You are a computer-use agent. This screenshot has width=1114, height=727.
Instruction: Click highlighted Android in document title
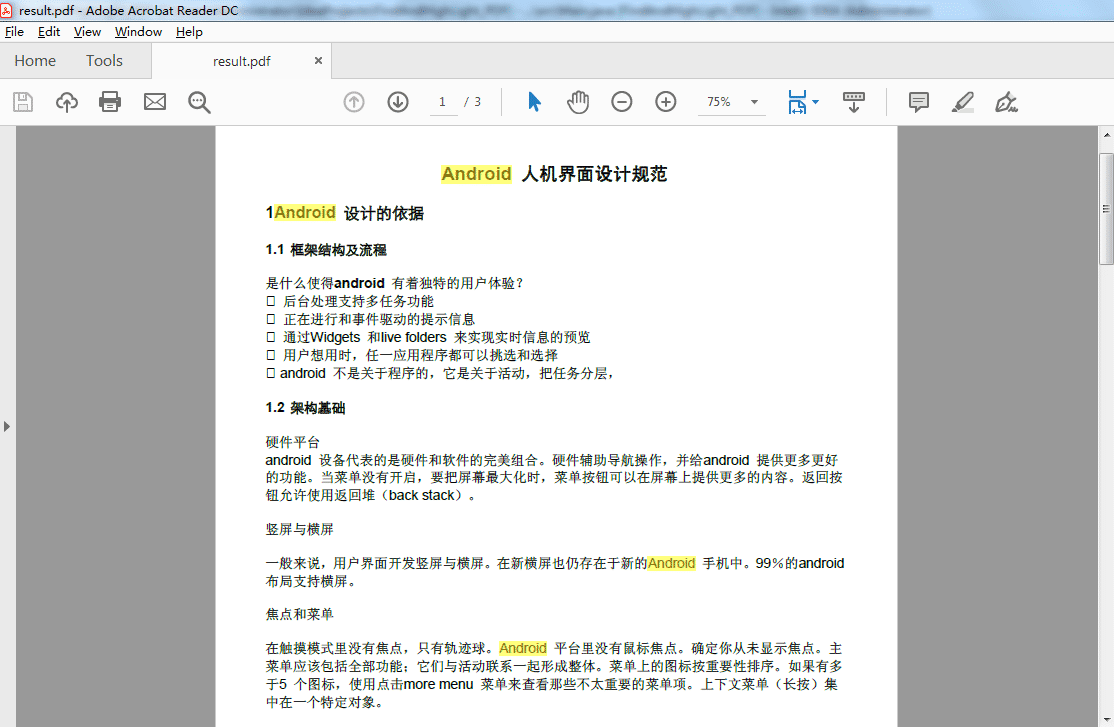click(x=476, y=174)
